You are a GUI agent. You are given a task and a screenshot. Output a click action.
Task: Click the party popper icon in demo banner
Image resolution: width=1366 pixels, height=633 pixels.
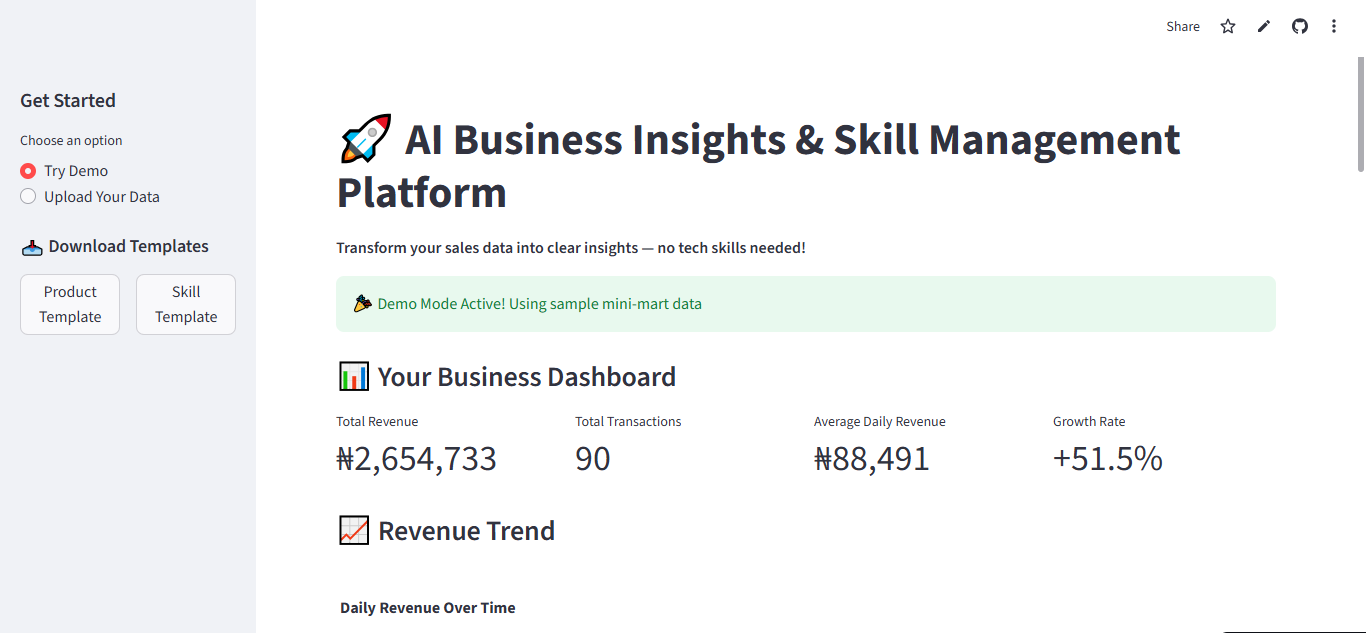point(363,303)
